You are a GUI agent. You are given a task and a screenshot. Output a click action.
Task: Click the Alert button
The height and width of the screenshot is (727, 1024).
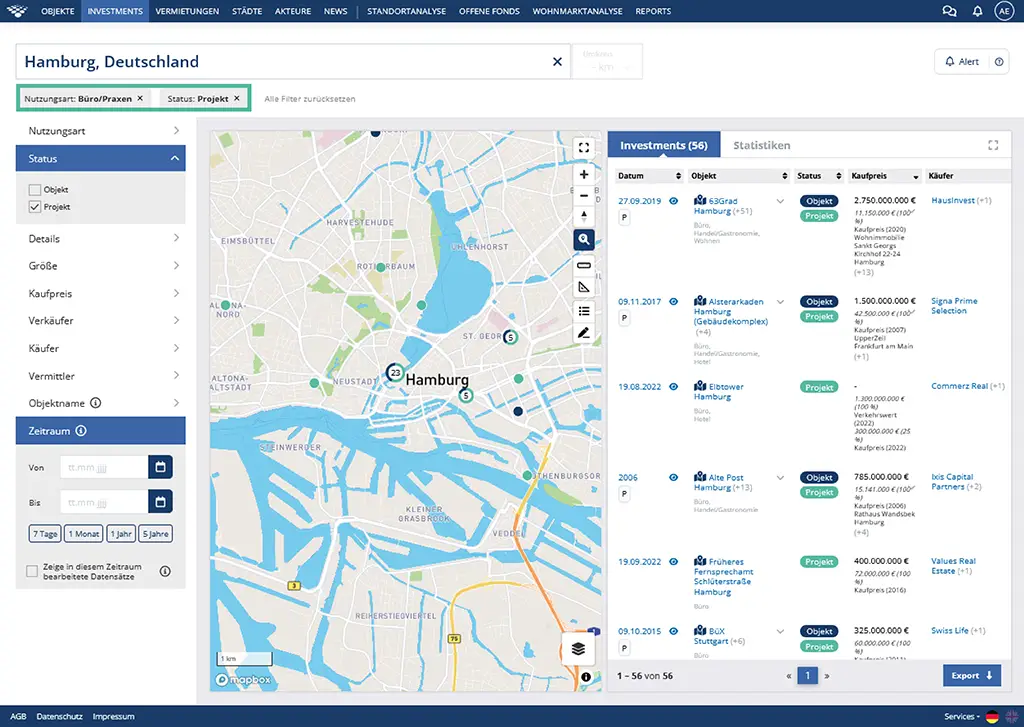(x=962, y=61)
